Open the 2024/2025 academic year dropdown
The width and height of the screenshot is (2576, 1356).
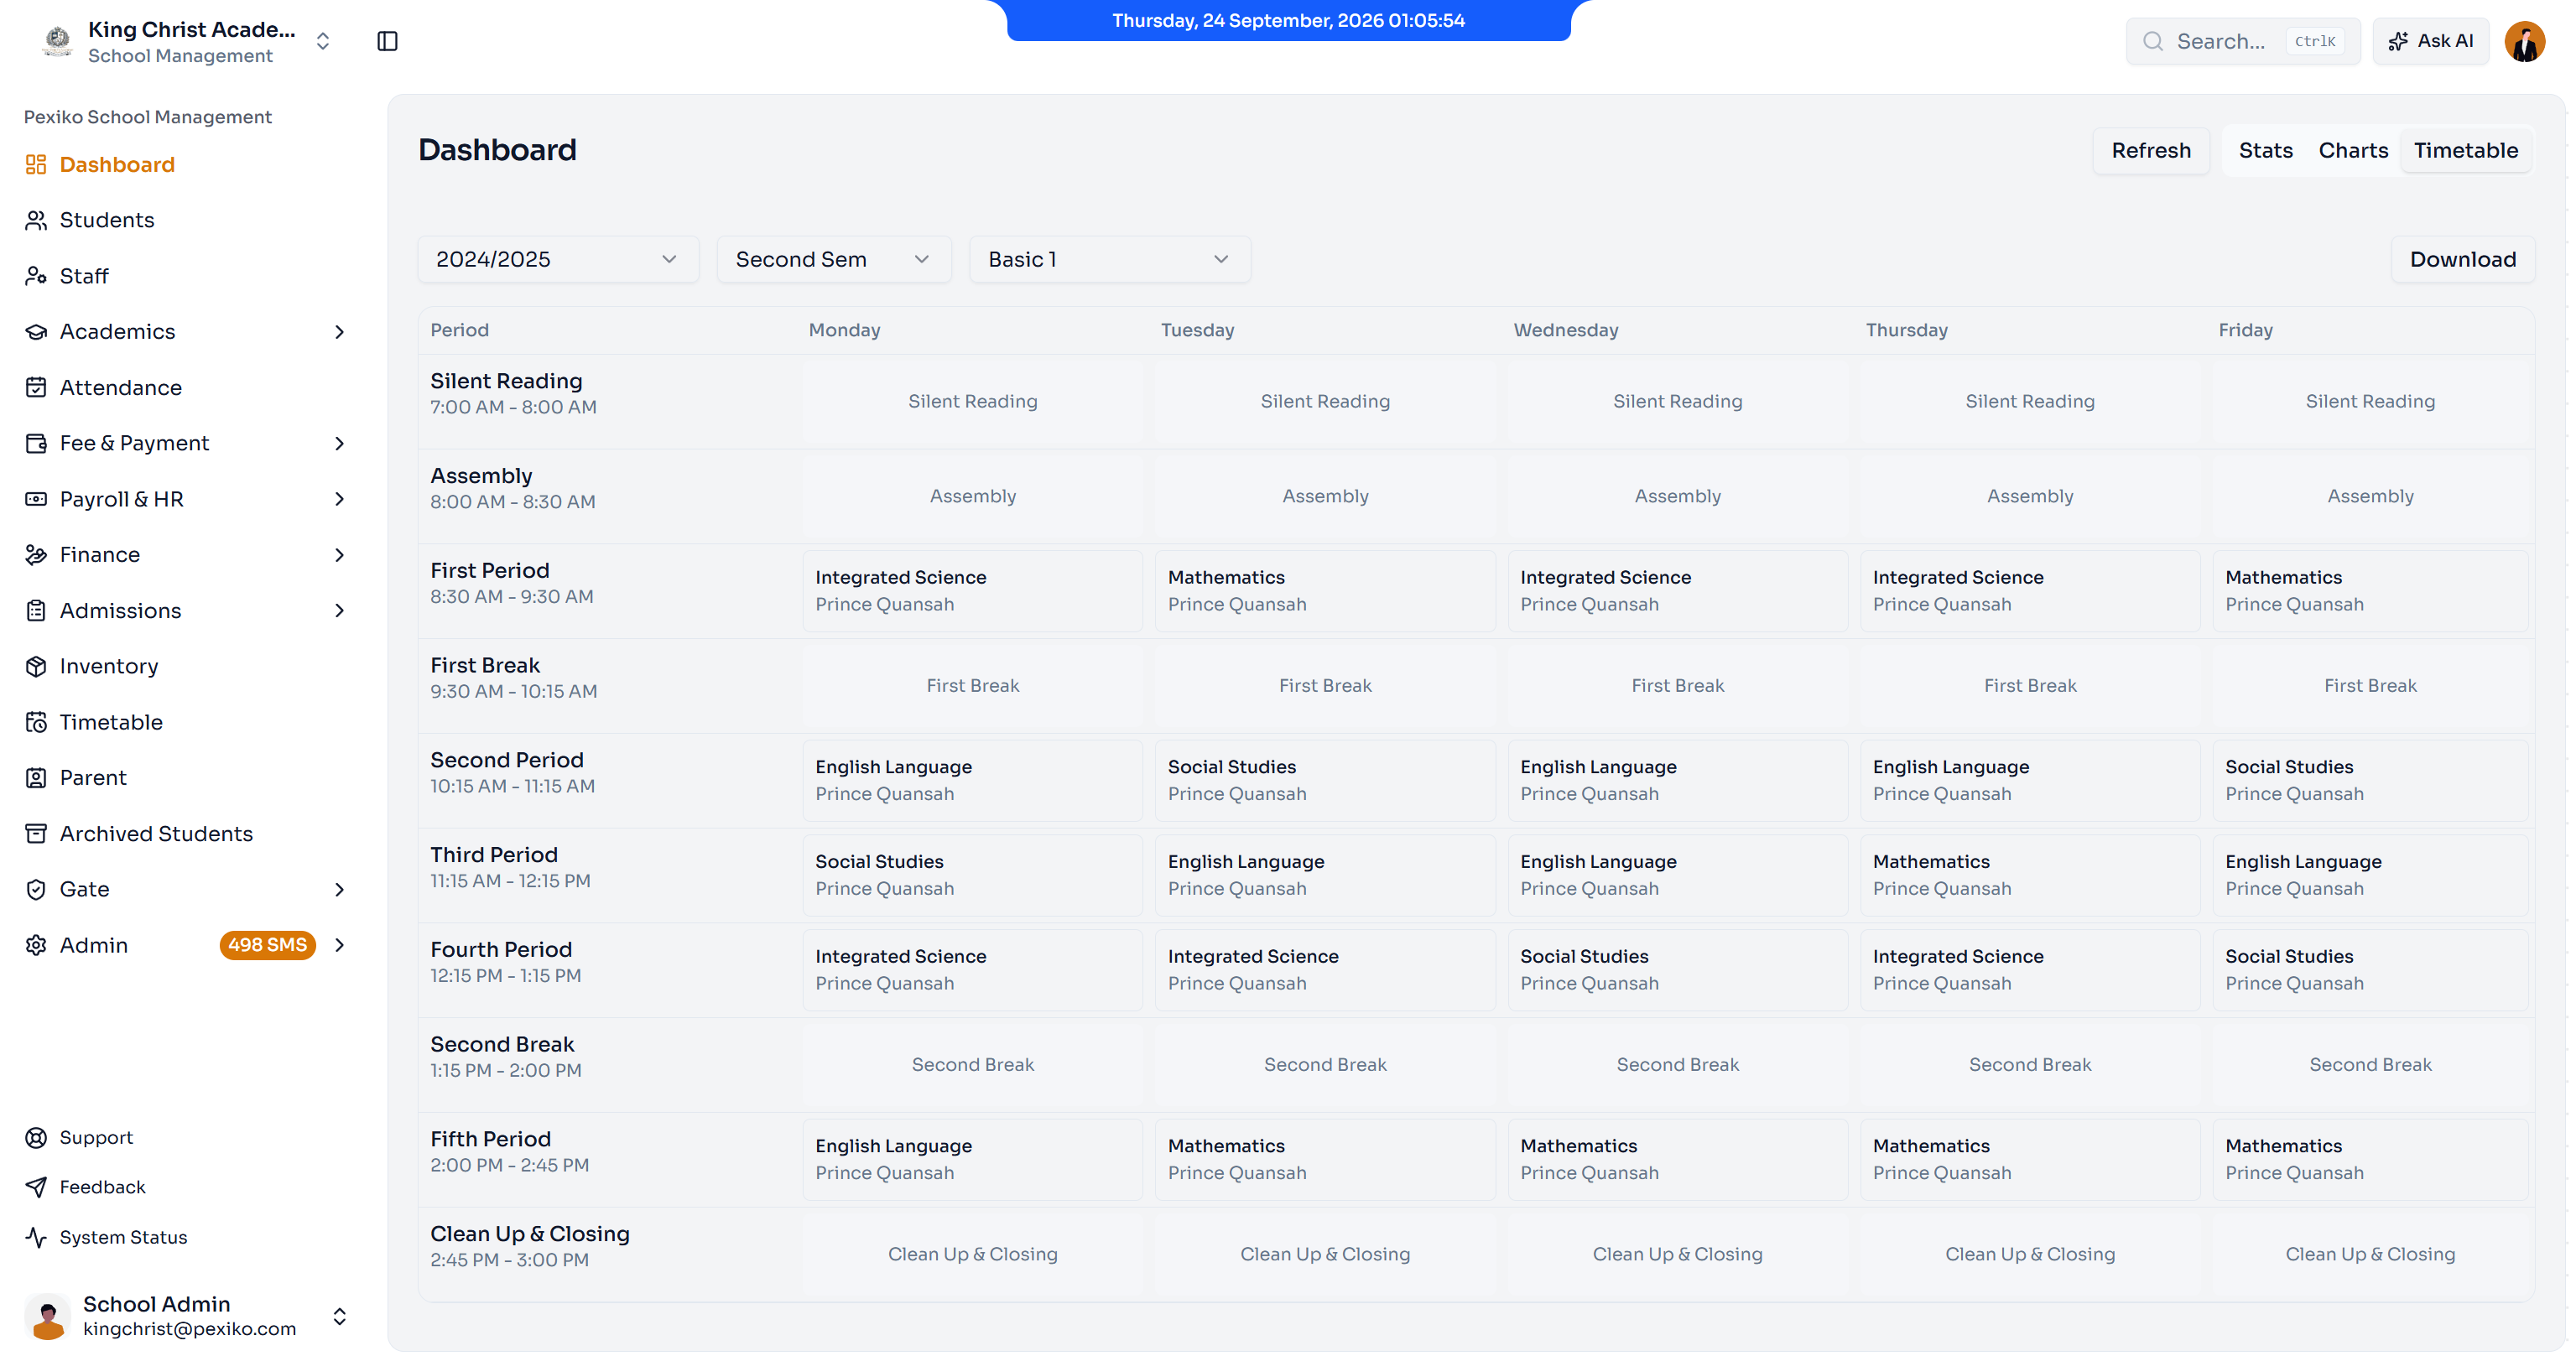tap(558, 259)
